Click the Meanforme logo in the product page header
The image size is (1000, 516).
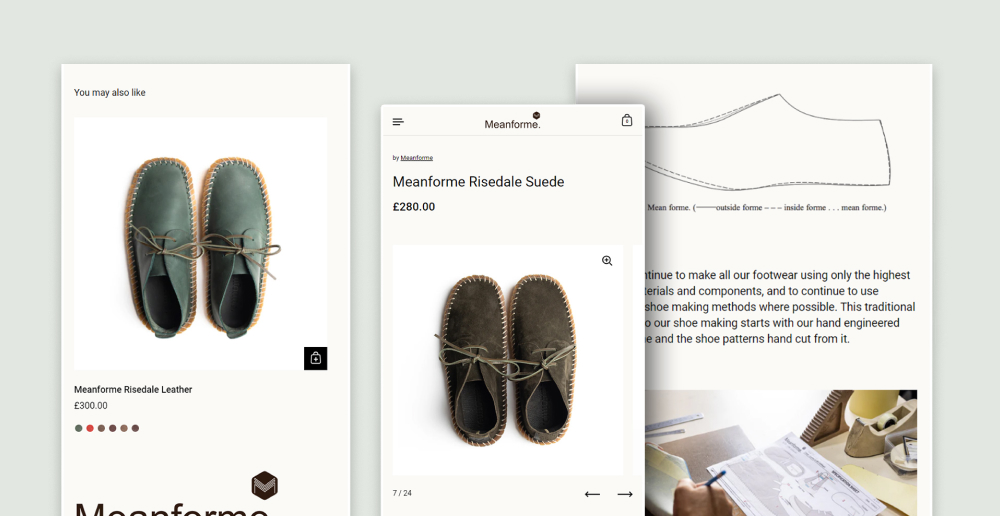tap(512, 121)
